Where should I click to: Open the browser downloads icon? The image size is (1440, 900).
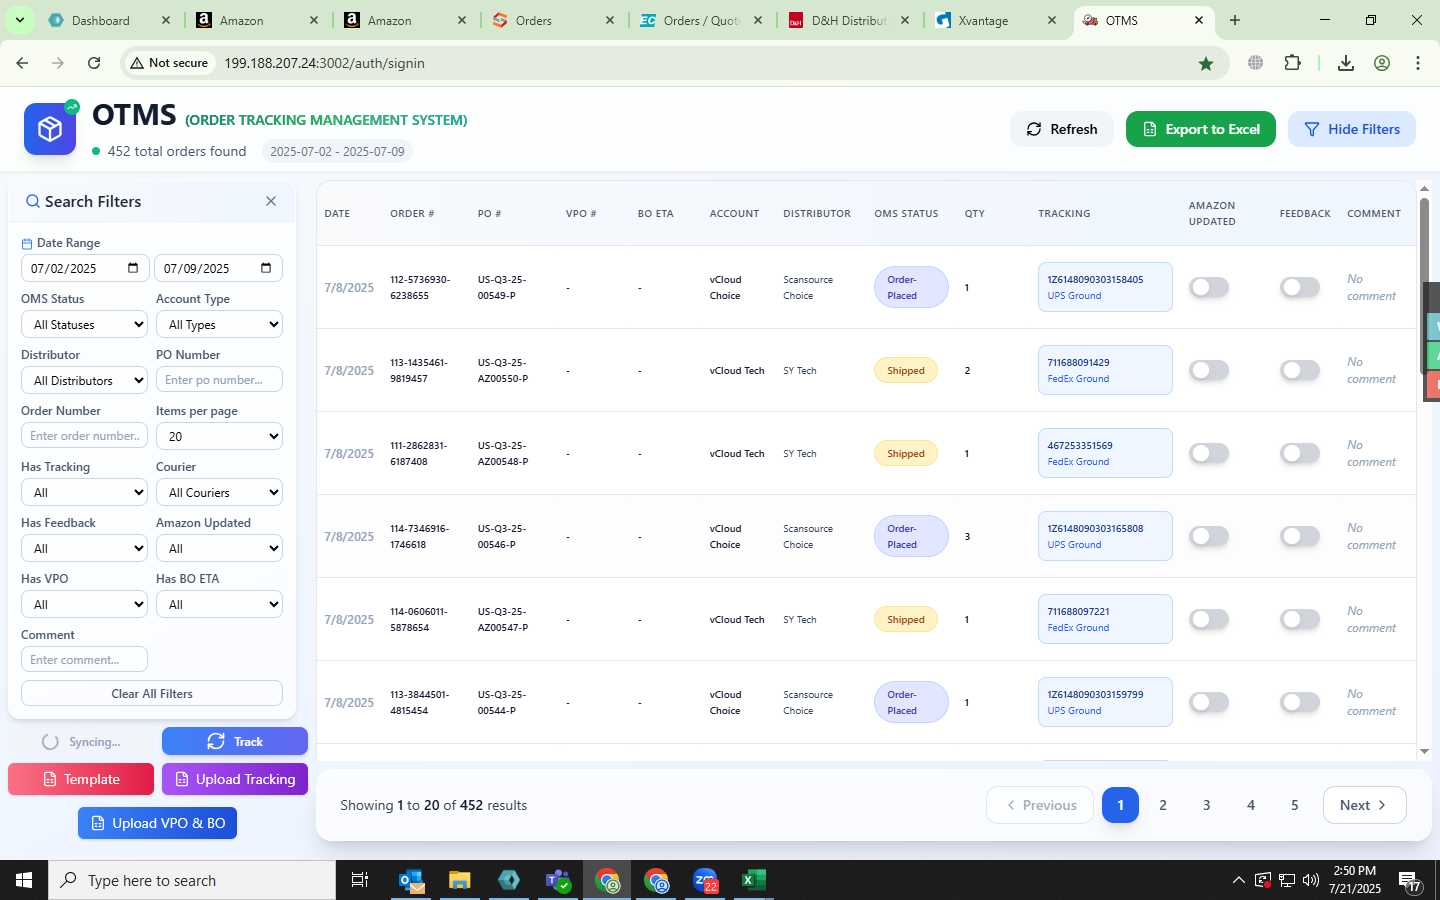1346,63
